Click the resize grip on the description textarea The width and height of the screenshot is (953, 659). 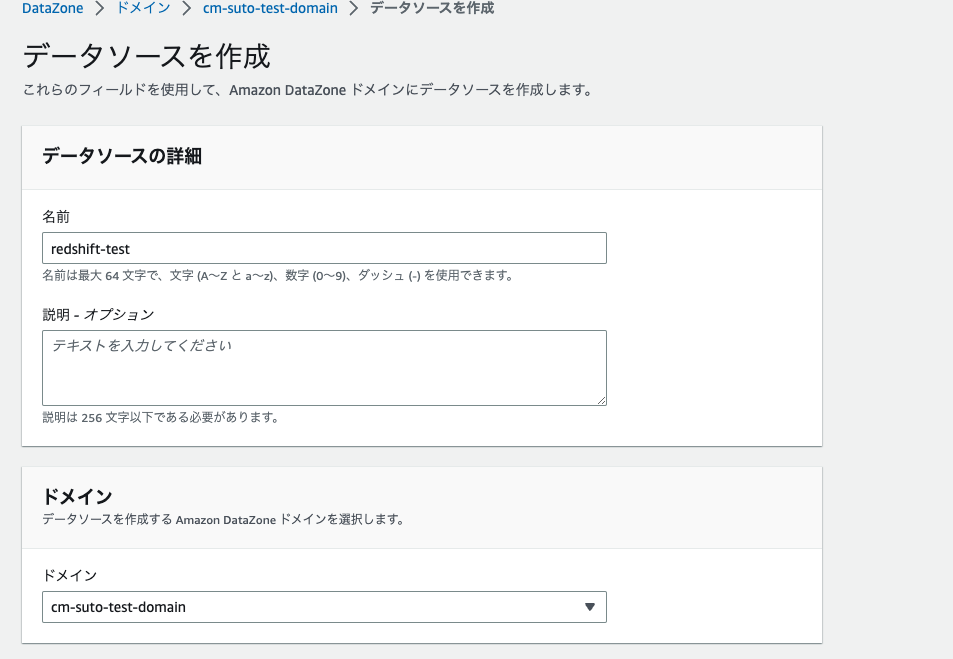[x=602, y=400]
